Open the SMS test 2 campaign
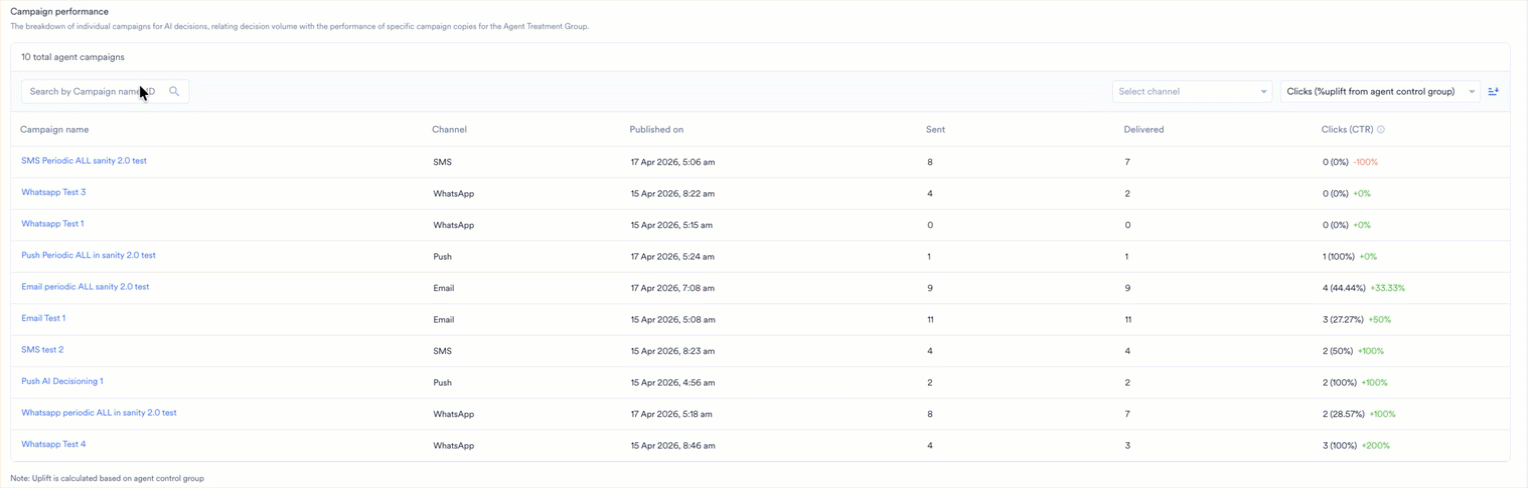 [42, 350]
